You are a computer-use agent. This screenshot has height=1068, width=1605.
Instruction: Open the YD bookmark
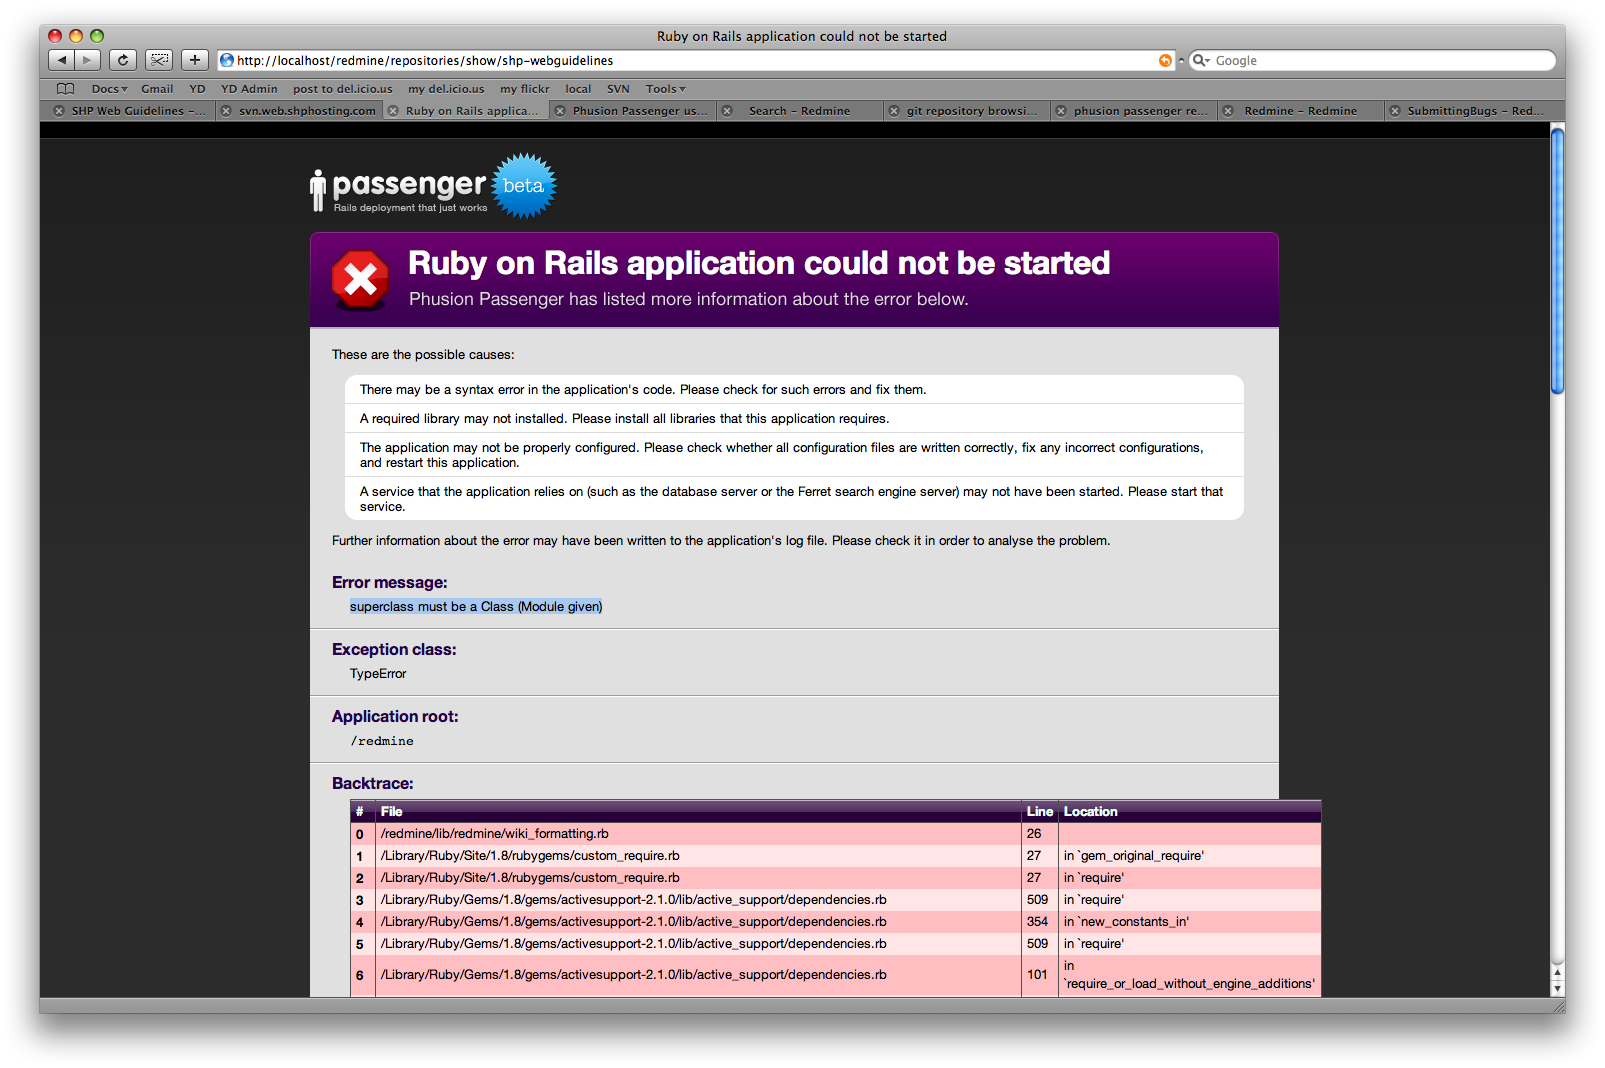(197, 88)
